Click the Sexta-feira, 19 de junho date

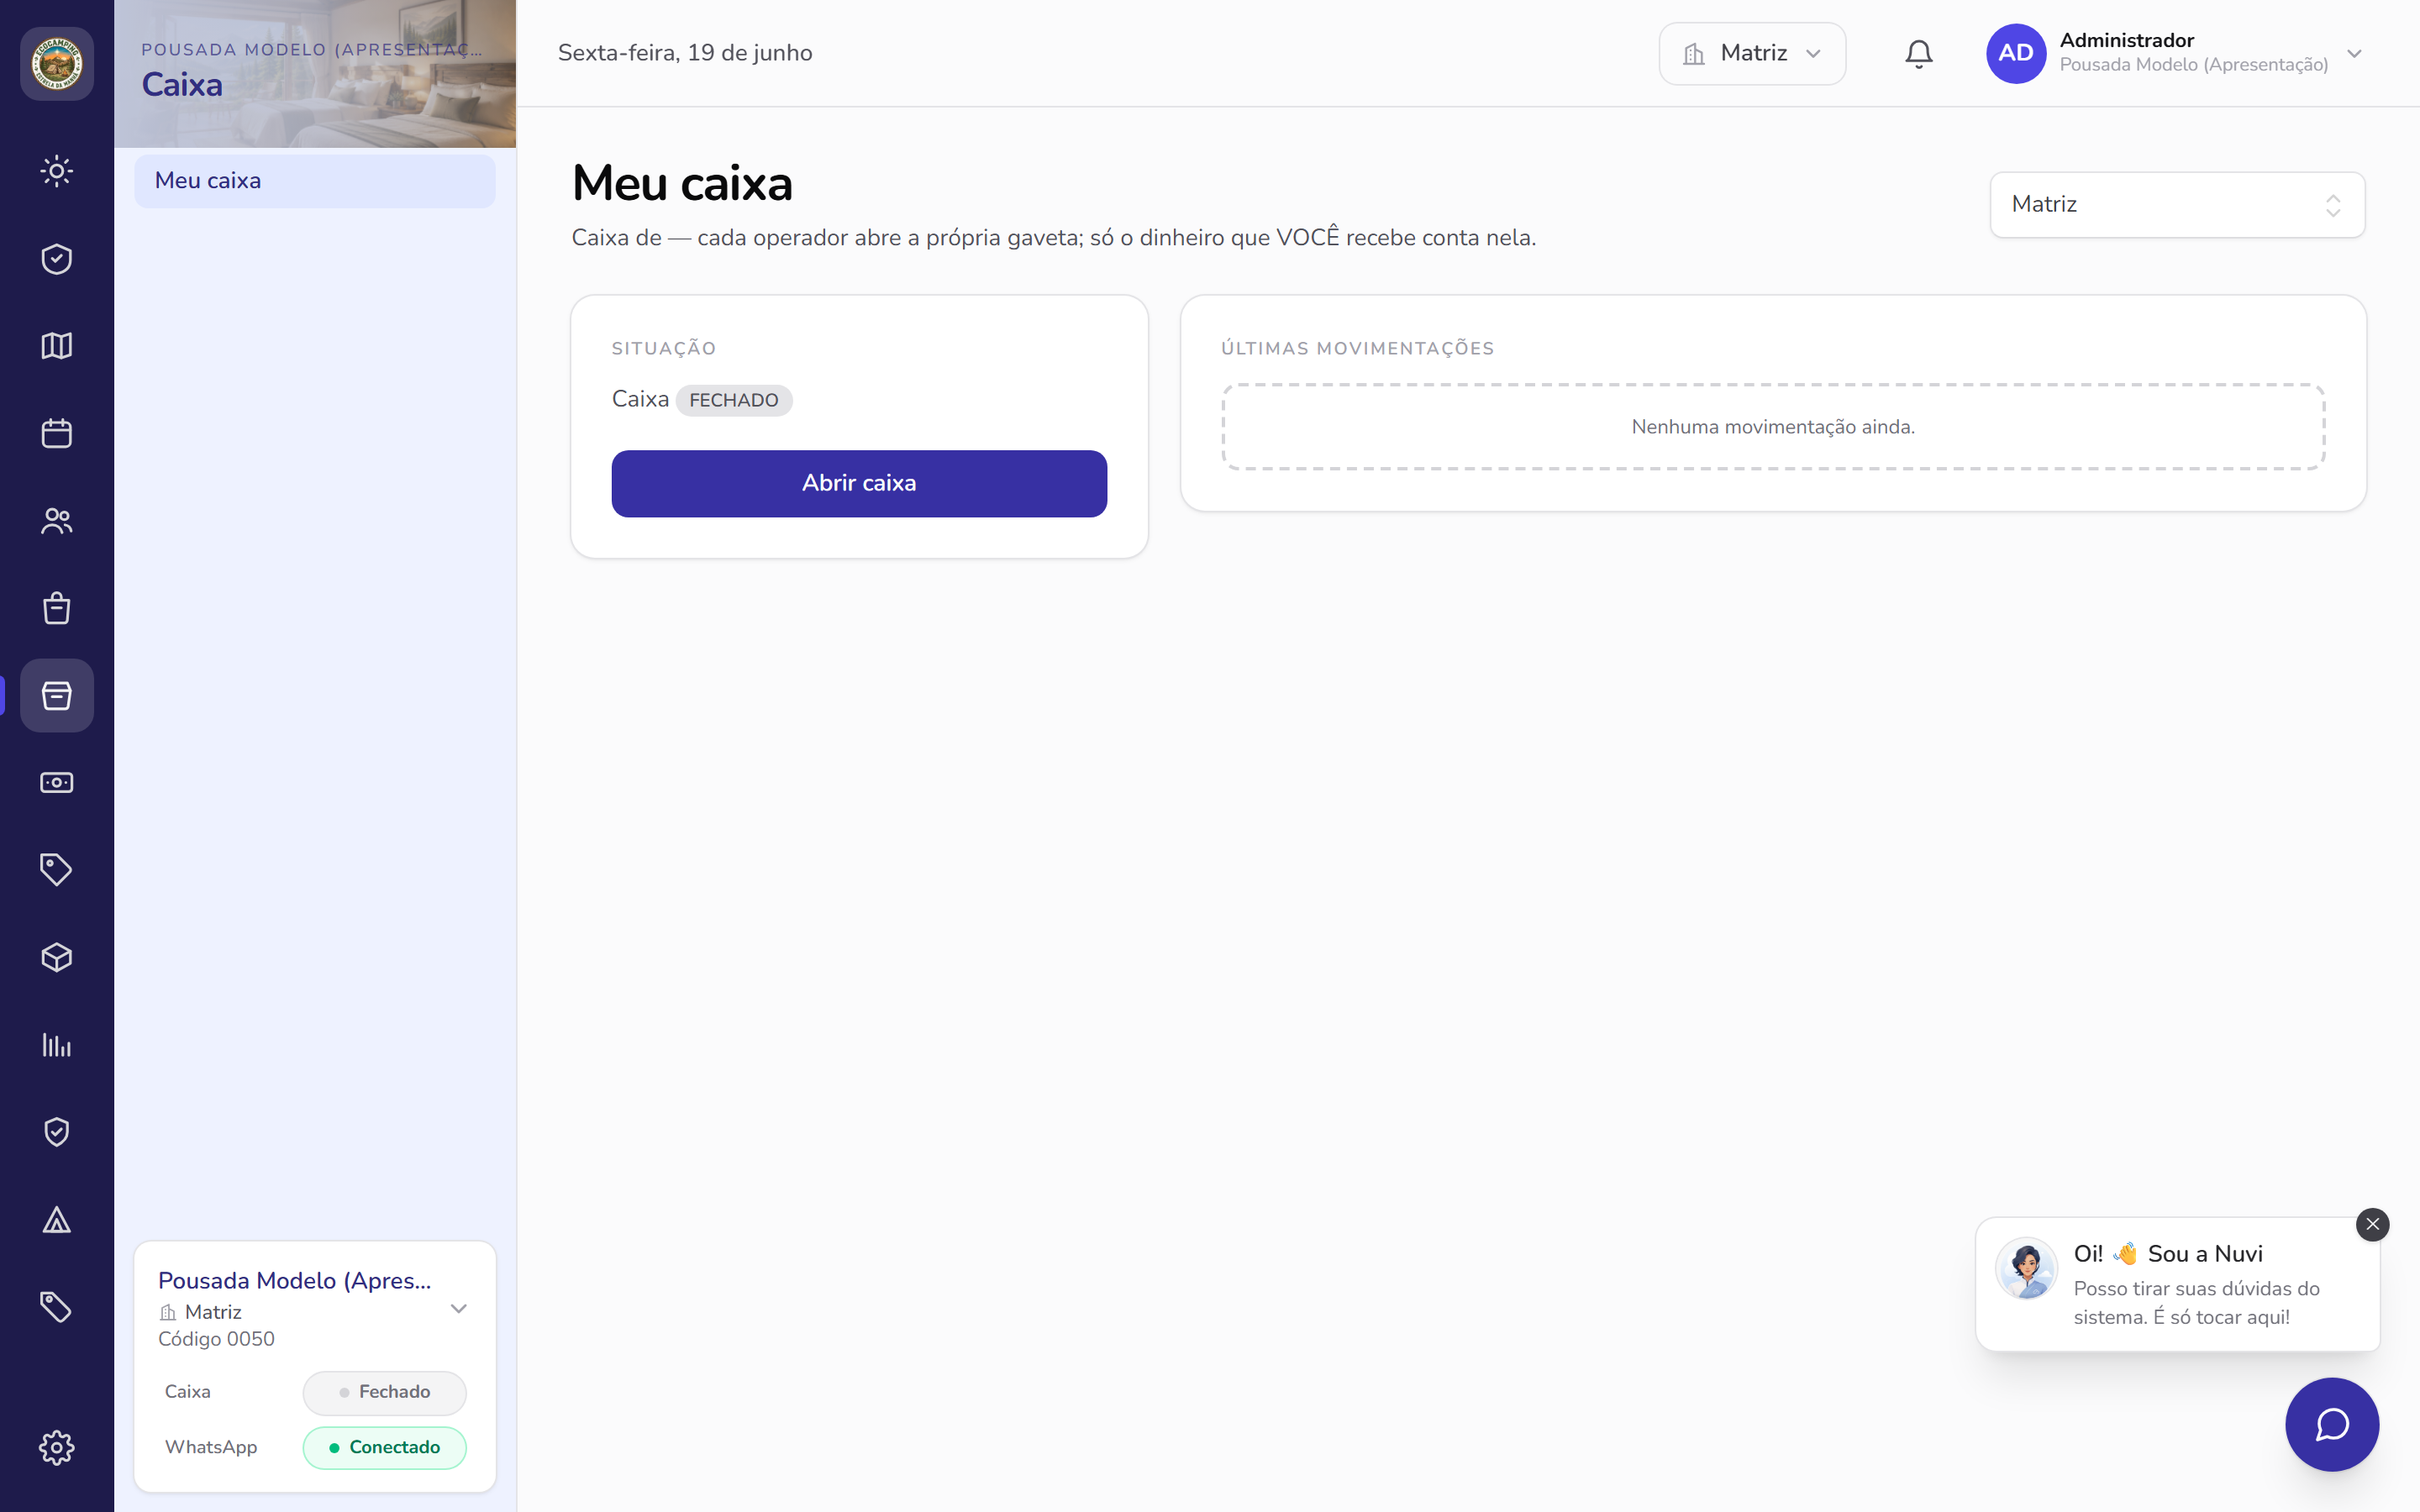click(685, 53)
